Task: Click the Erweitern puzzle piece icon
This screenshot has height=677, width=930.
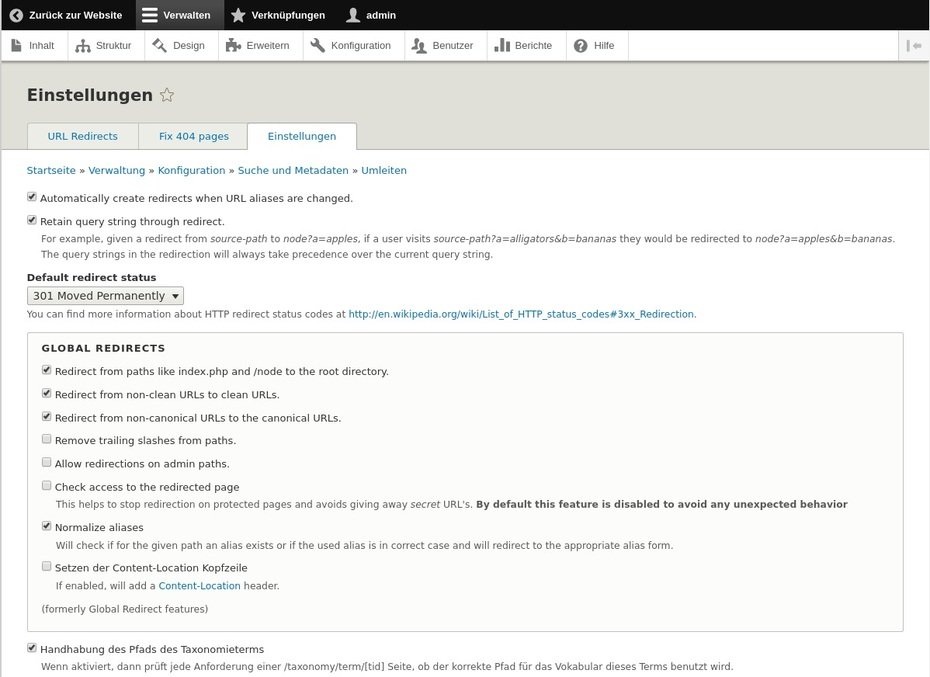Action: coord(233,45)
